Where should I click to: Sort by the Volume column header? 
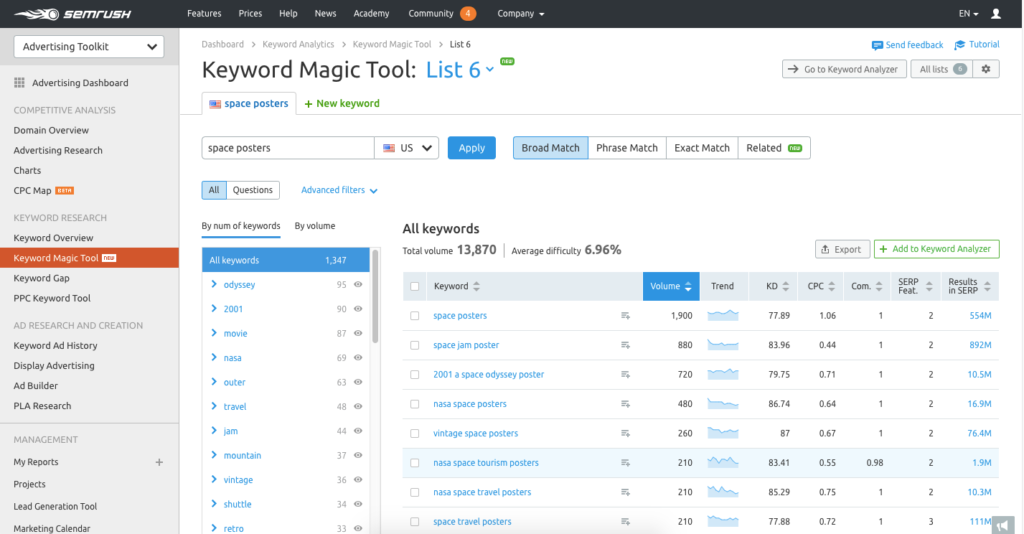tap(671, 286)
